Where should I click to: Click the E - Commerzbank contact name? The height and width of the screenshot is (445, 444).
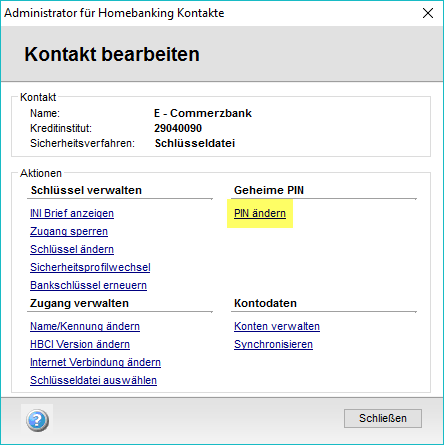pos(203,113)
